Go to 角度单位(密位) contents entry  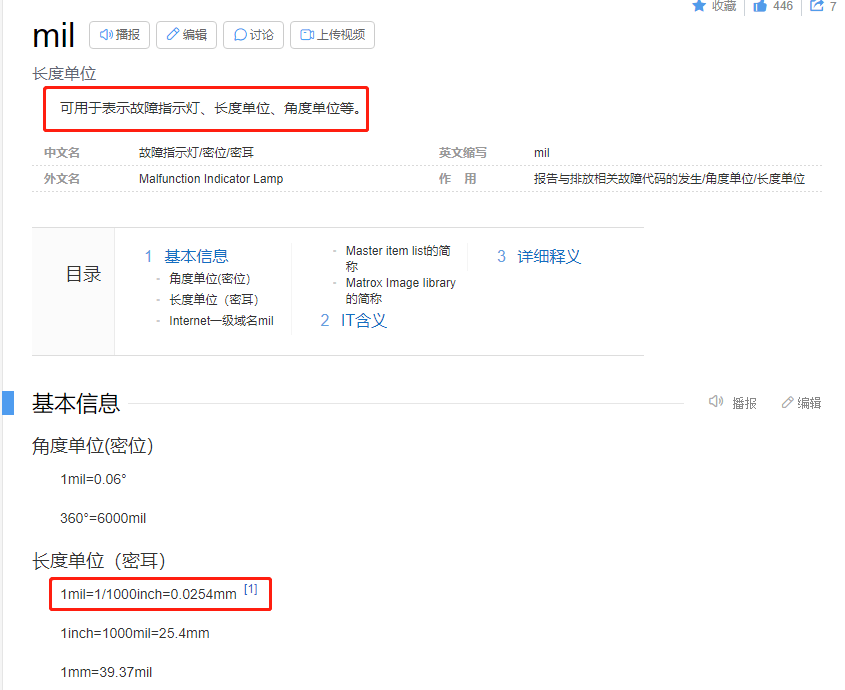click(x=209, y=279)
